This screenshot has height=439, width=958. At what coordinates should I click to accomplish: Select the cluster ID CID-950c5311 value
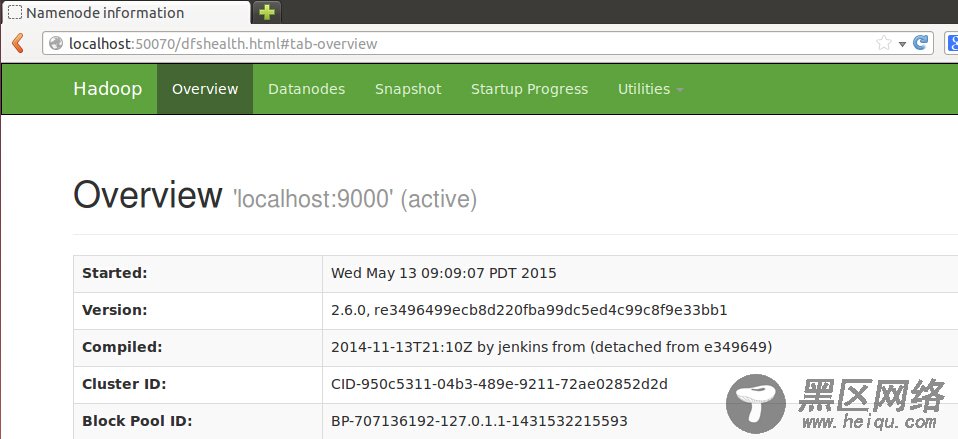tap(499, 384)
